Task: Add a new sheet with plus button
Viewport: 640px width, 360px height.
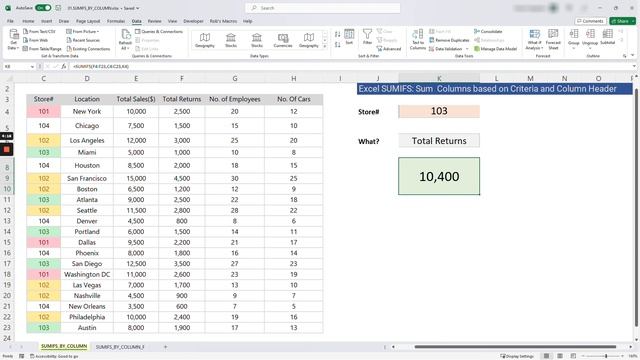Action: (165, 347)
